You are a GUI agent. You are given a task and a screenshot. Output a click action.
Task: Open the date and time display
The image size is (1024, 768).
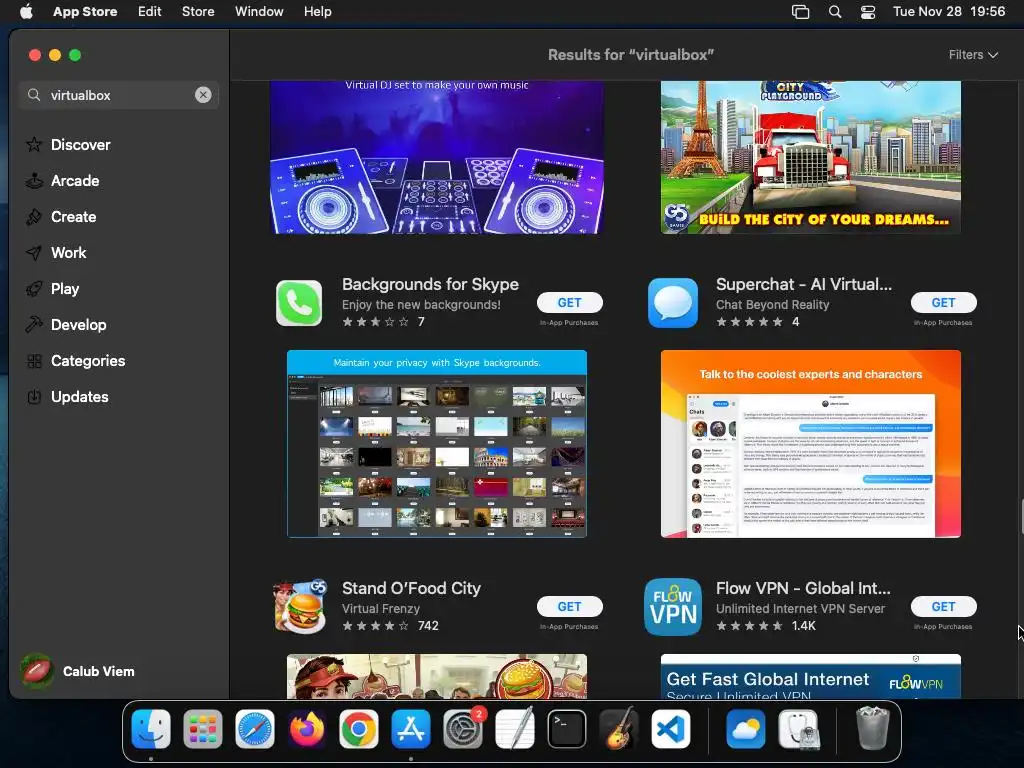949,12
